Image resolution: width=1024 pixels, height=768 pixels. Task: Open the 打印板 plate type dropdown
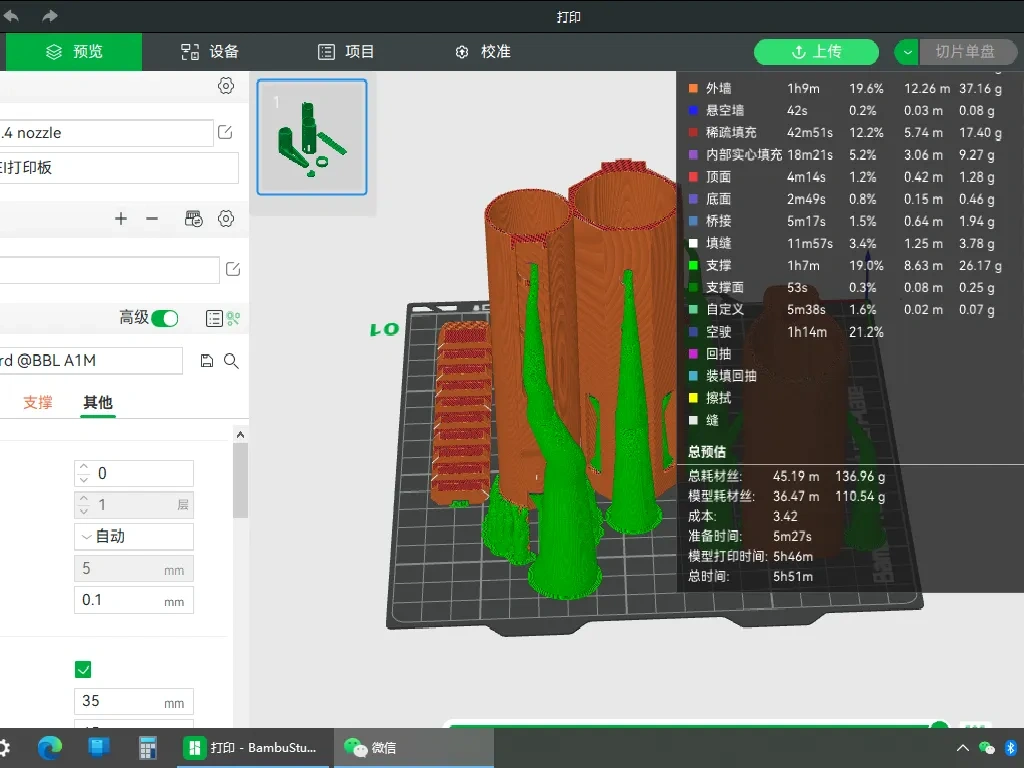120,168
